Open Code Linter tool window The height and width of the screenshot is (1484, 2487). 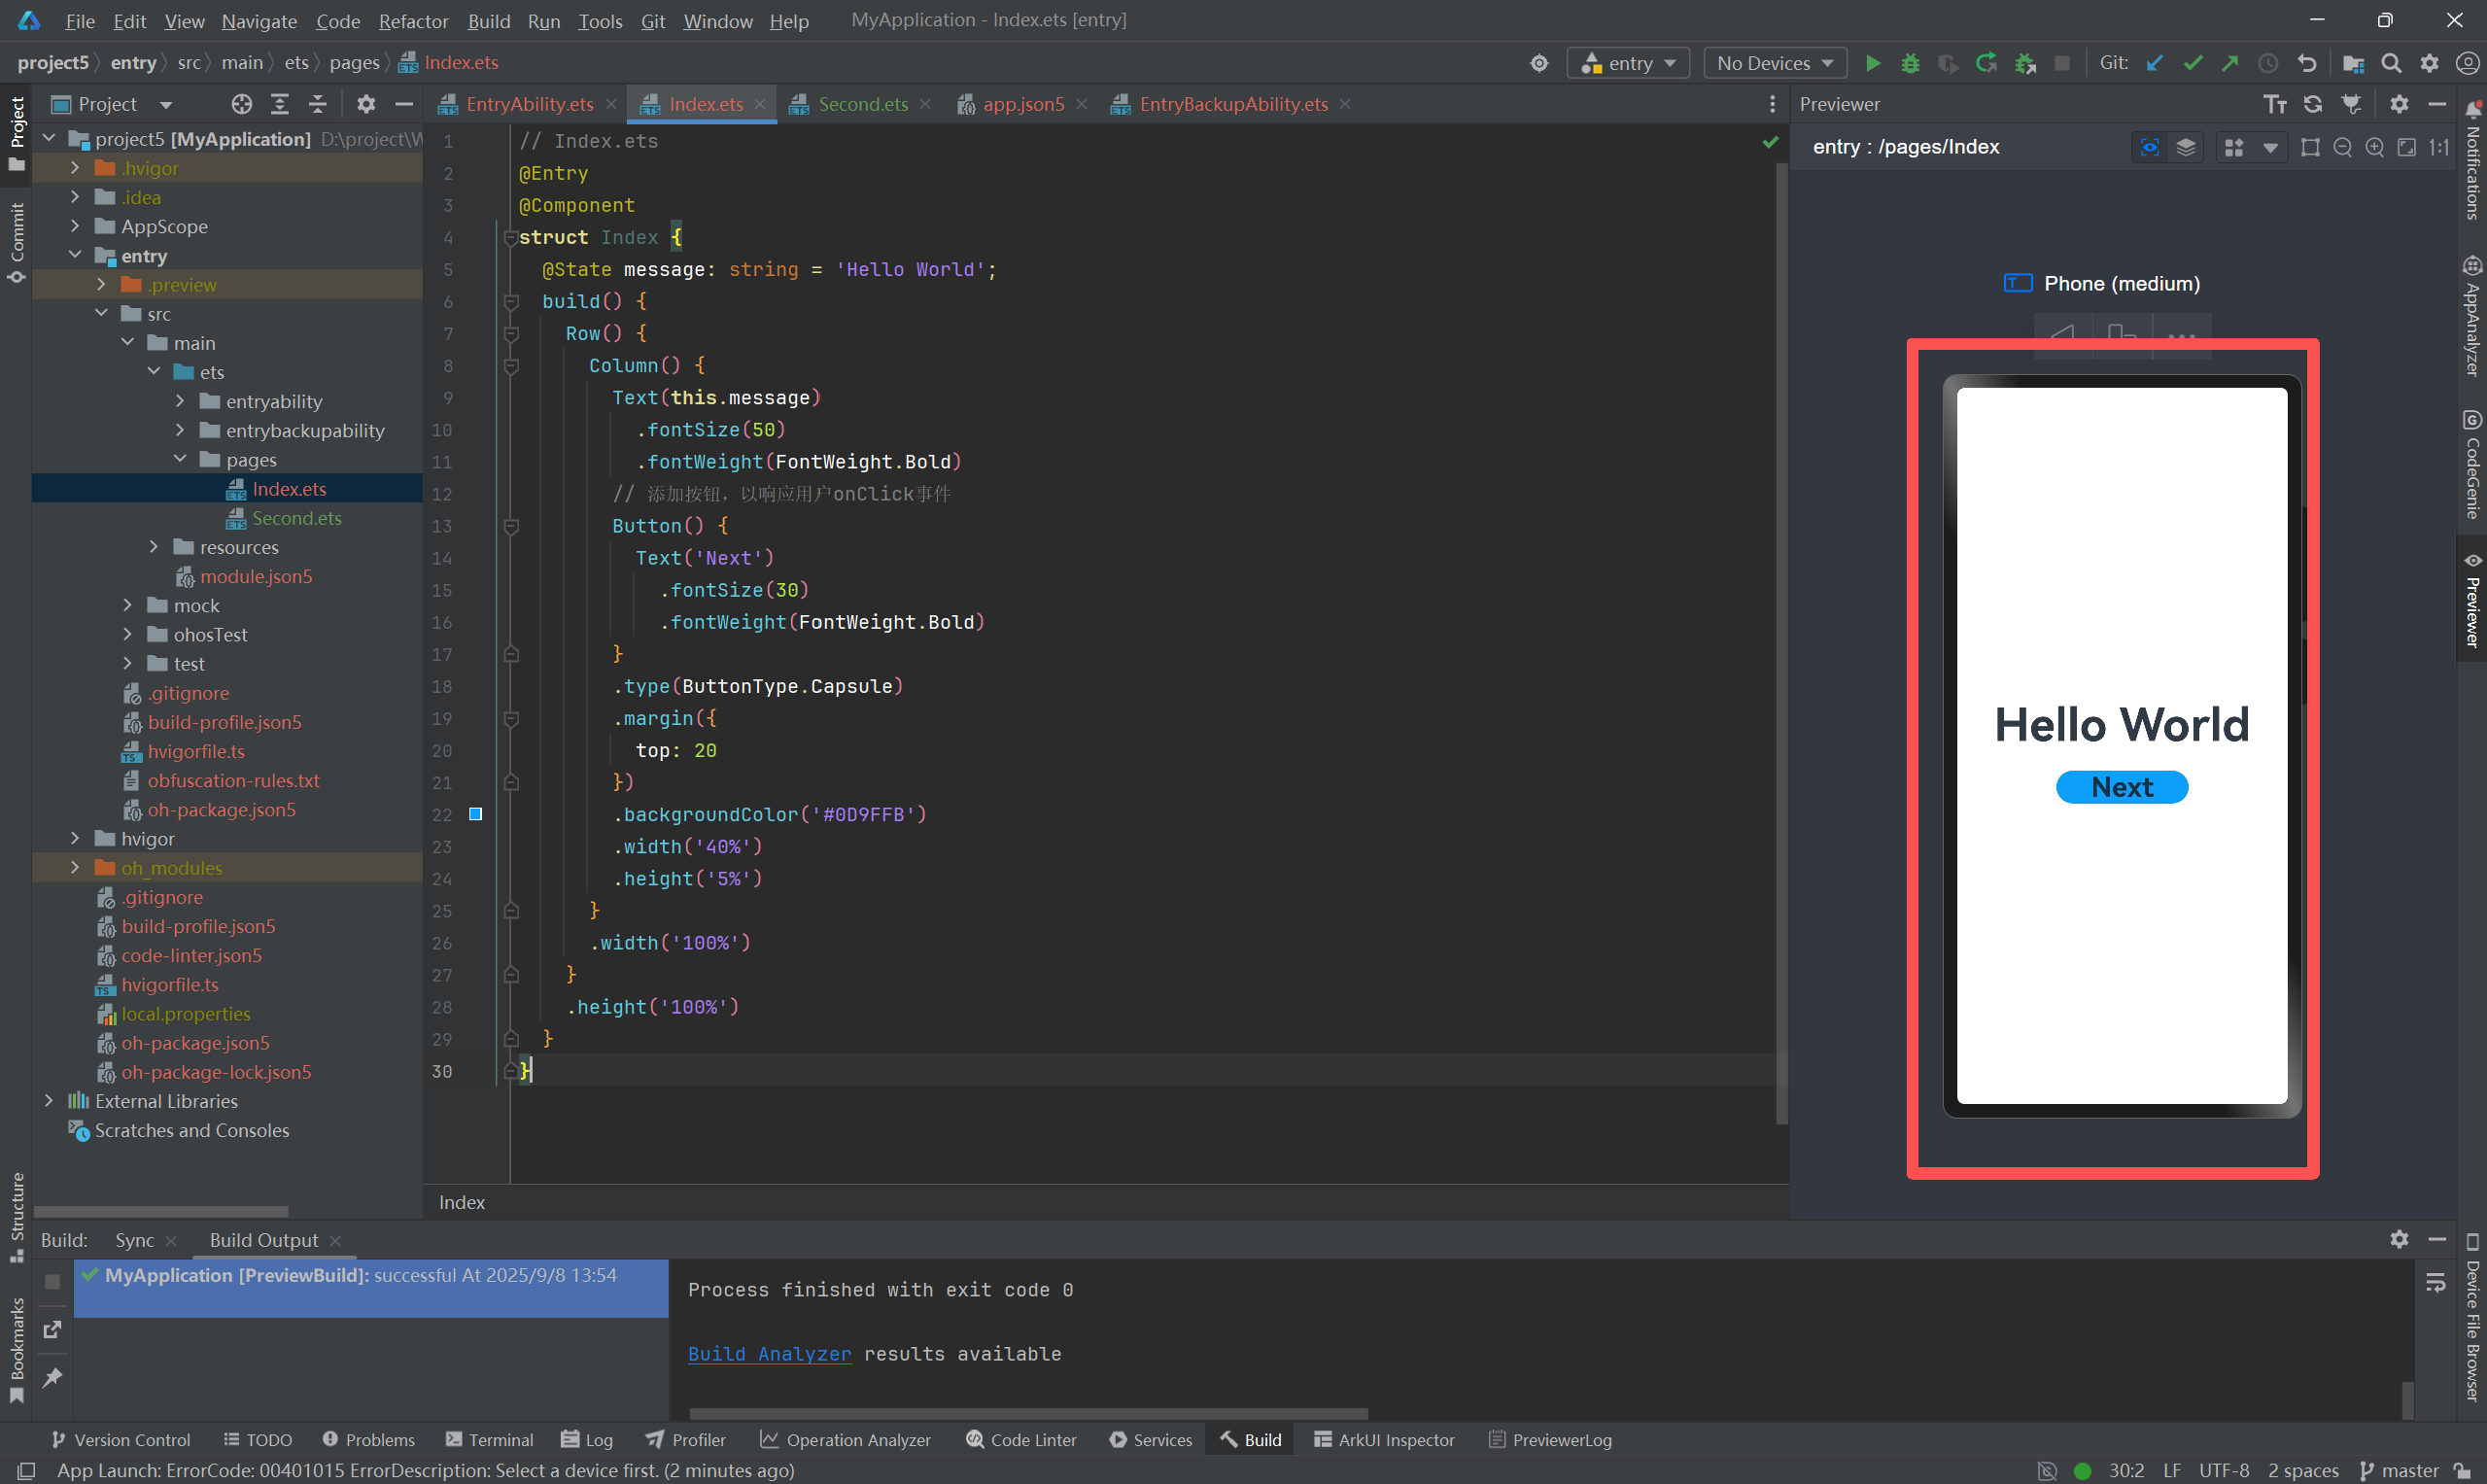click(x=1021, y=1440)
